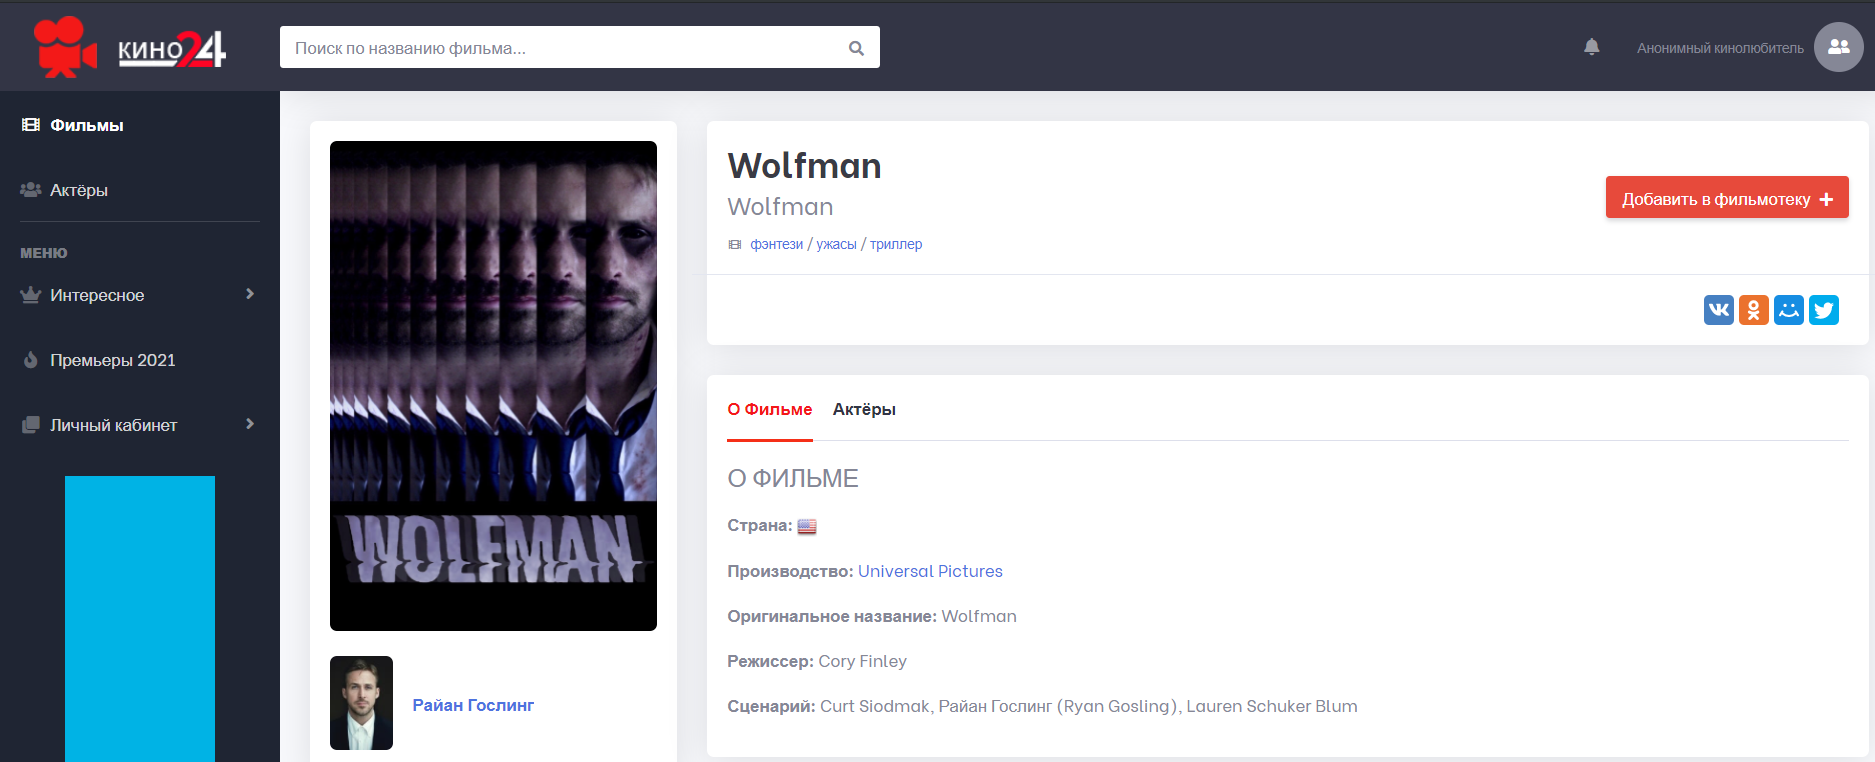1875x762 pixels.
Task: Click the МЕНЮ sidebar section label
Action: point(44,253)
